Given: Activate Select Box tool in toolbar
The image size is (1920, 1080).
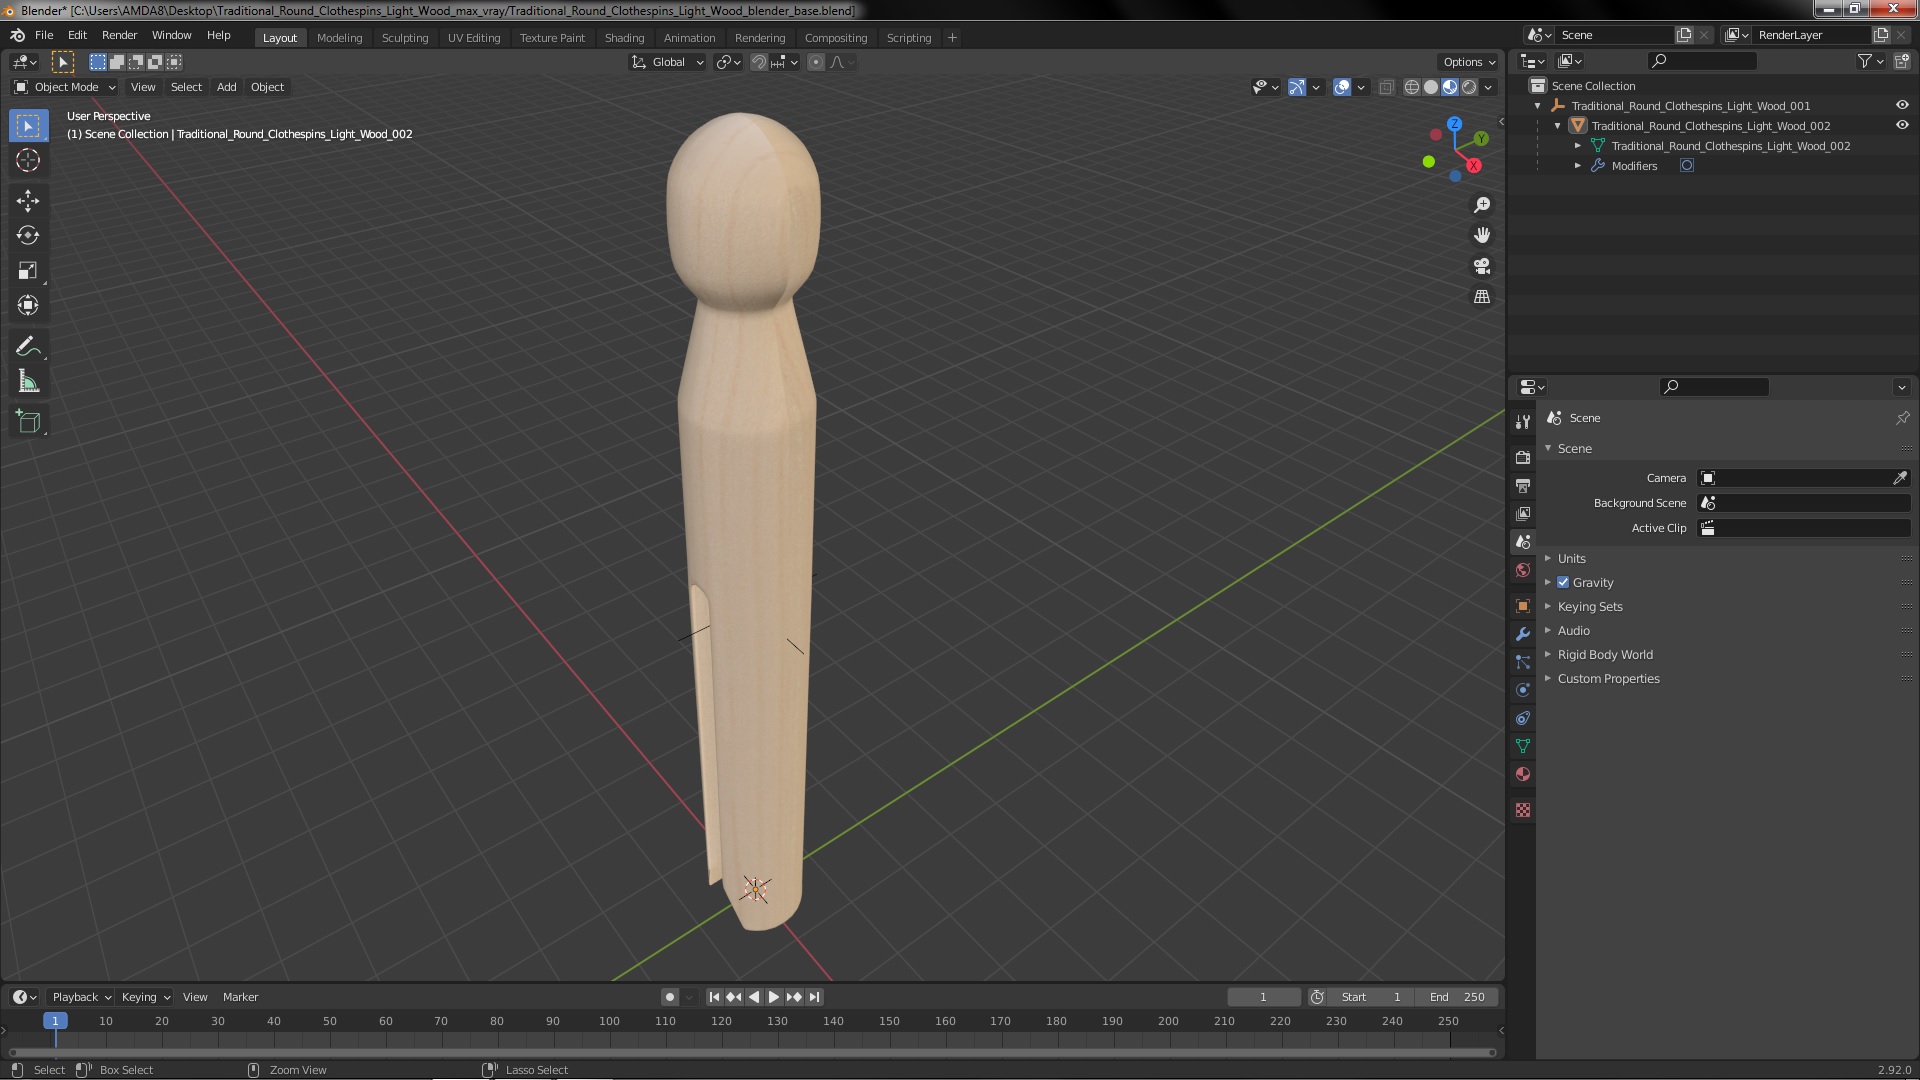Looking at the screenshot, I should 28,125.
